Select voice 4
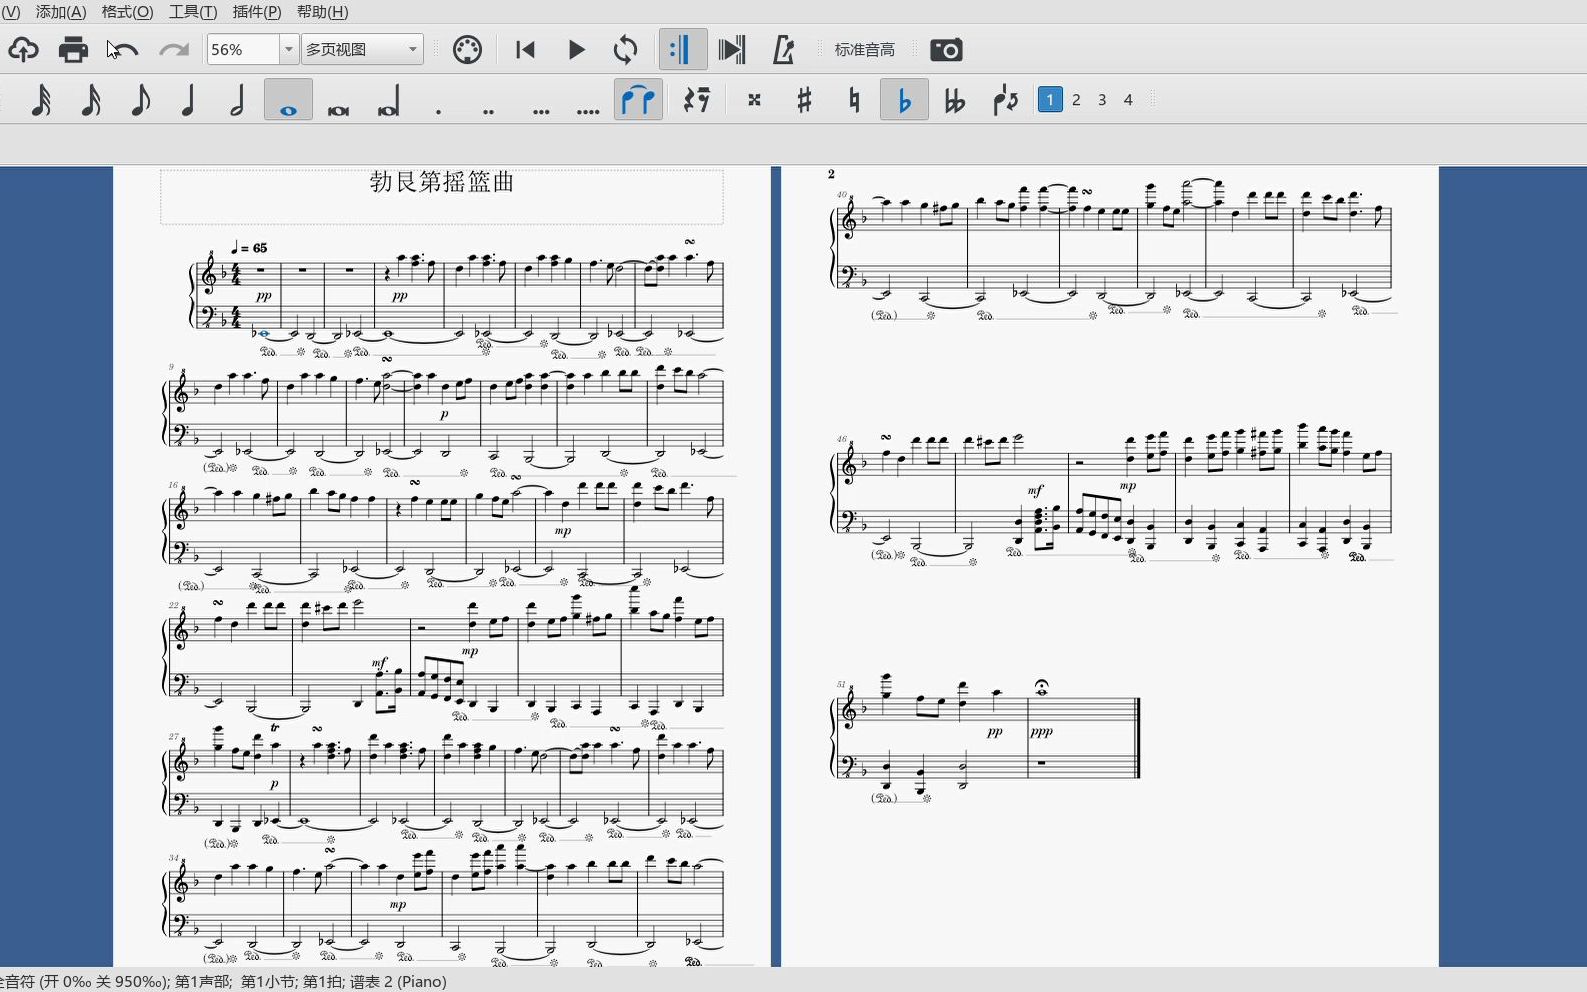 coord(1128,100)
